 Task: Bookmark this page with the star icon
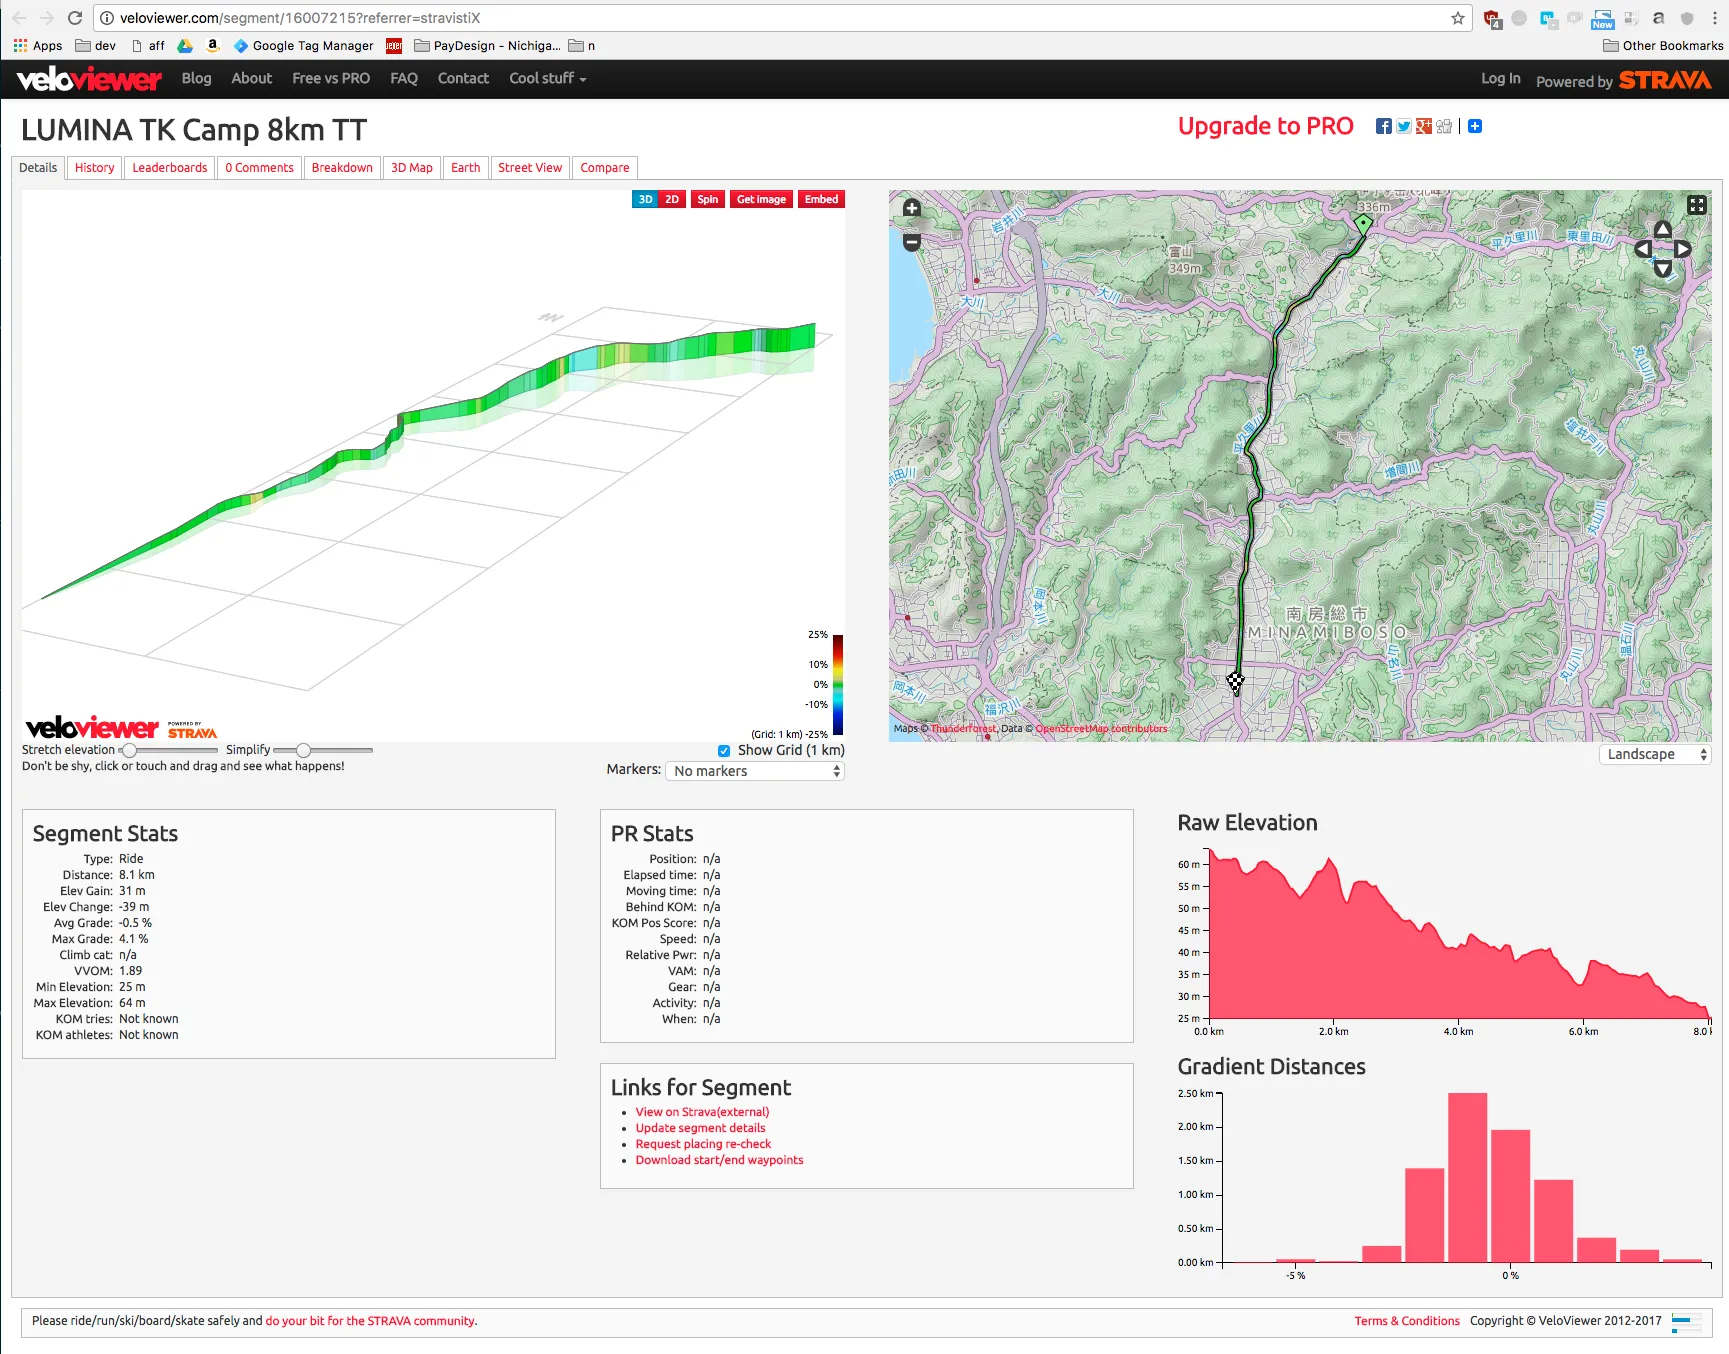click(1457, 18)
